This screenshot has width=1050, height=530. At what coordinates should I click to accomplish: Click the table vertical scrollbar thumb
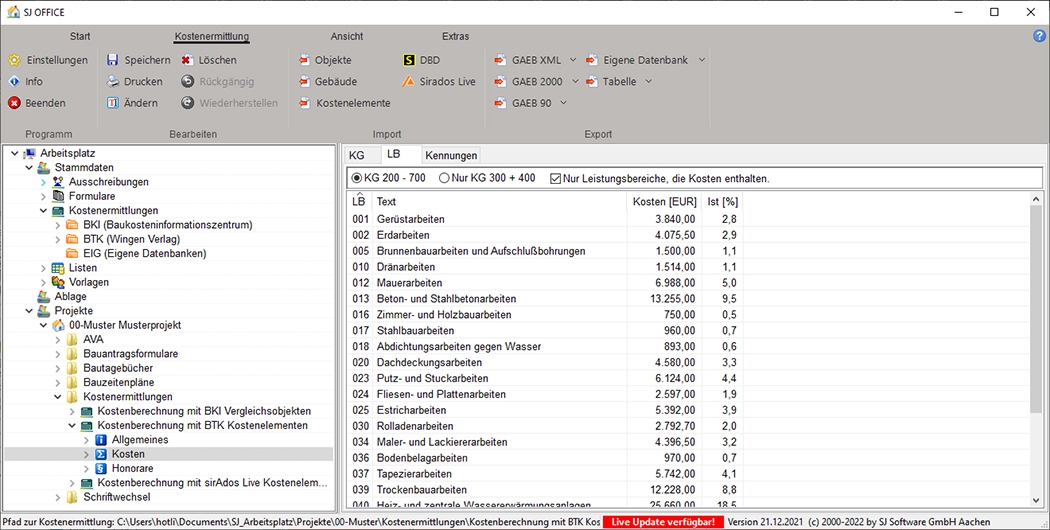point(1036,308)
